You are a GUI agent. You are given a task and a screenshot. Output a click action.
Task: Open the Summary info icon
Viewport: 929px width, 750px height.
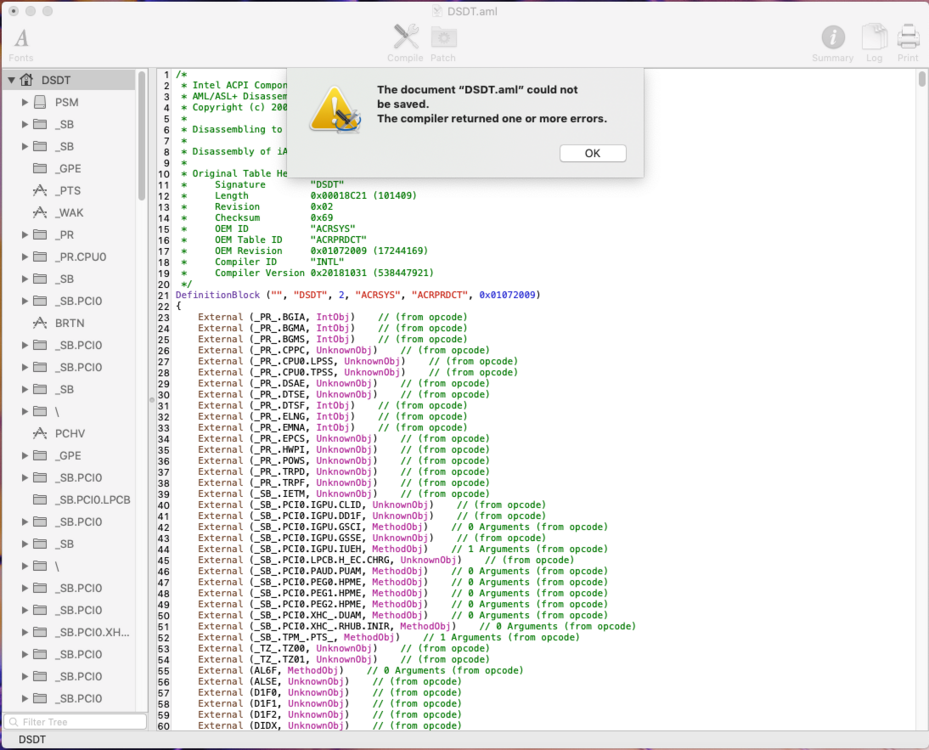[x=832, y=38]
